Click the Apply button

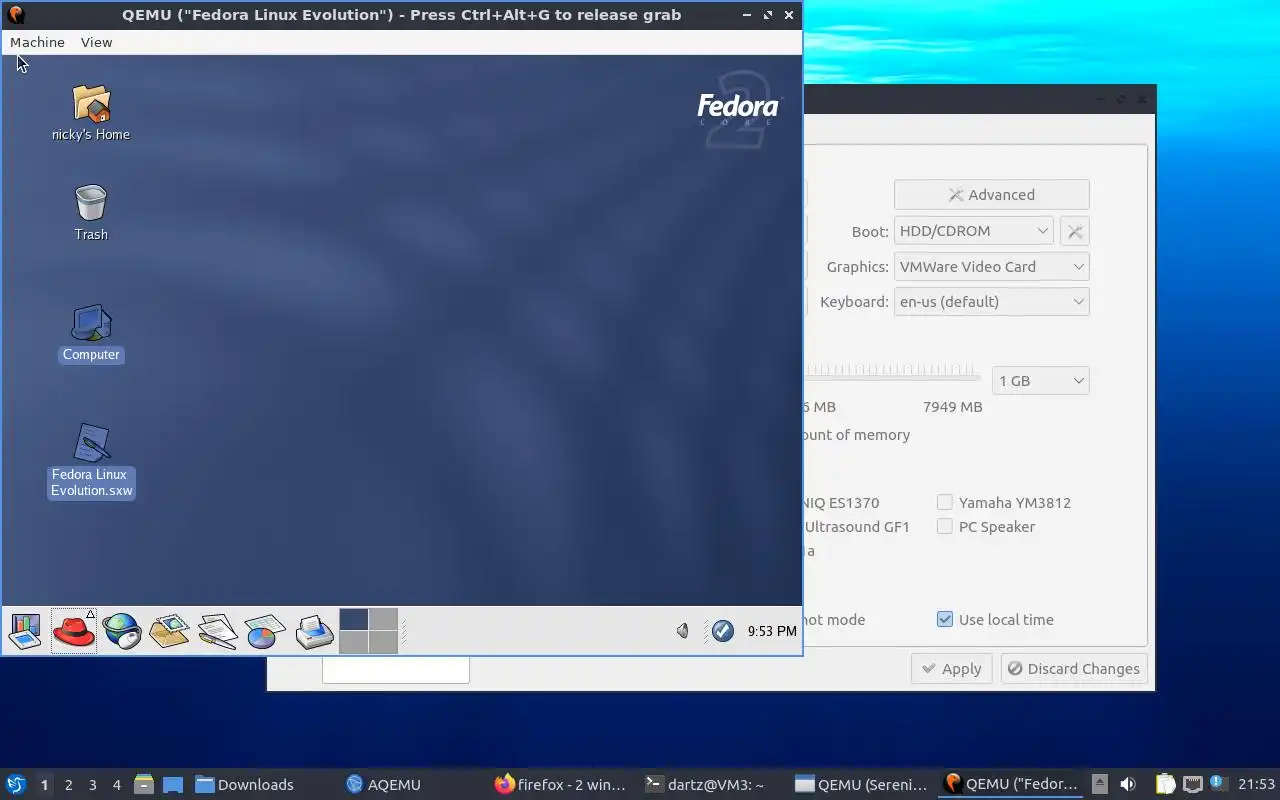(x=951, y=669)
